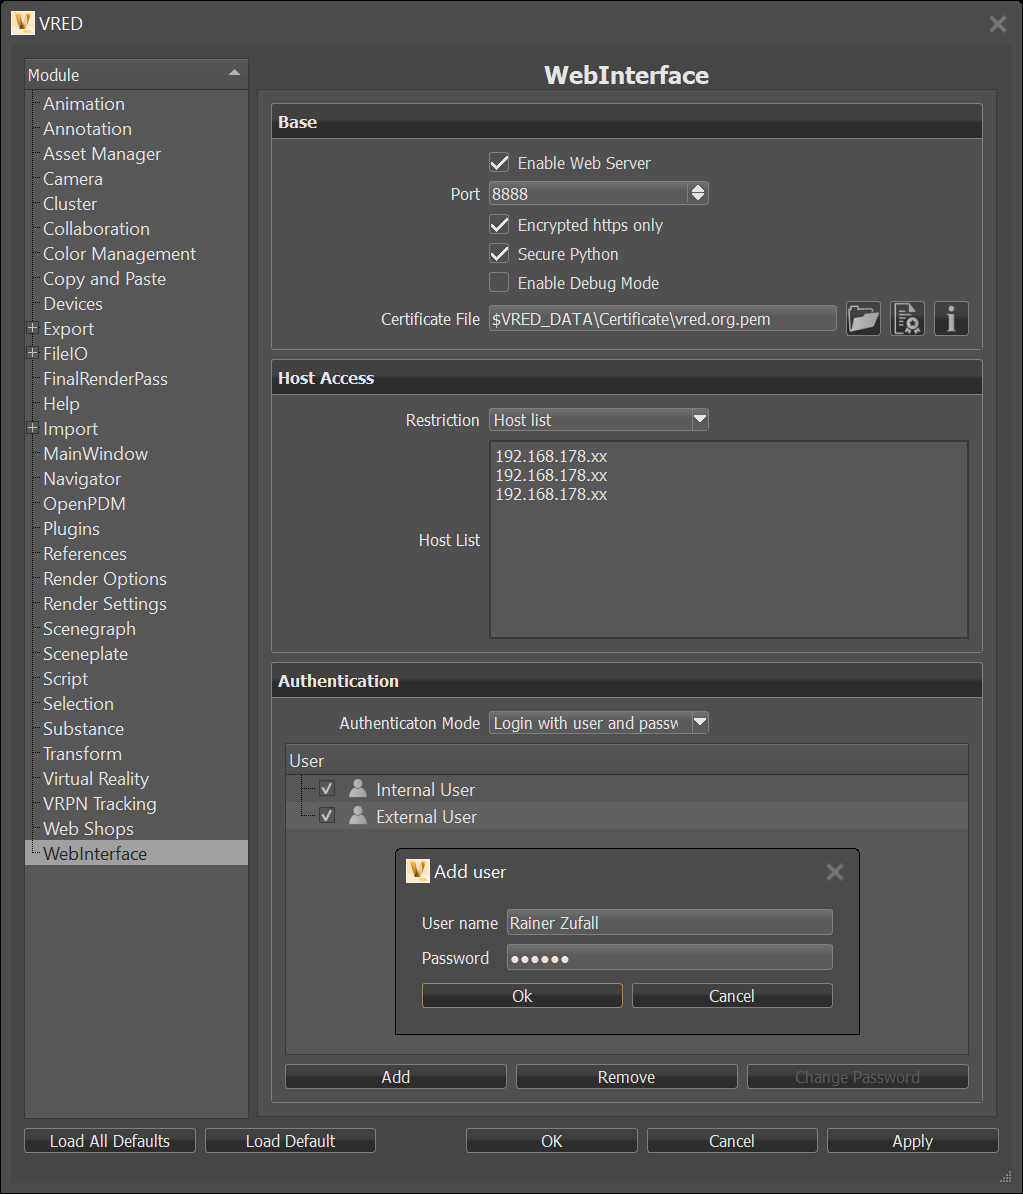Open the certificate file folder browser icon
Image resolution: width=1023 pixels, height=1194 pixels.
click(862, 318)
